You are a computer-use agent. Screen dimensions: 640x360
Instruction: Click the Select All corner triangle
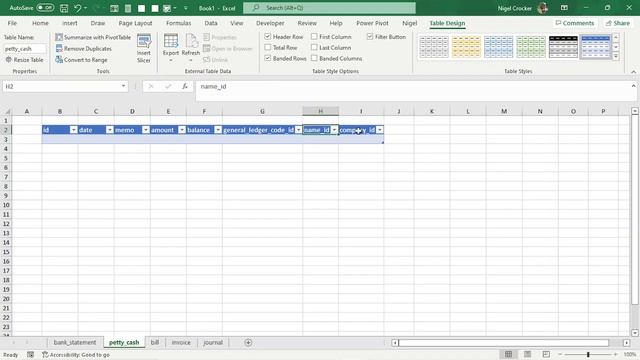coord(7,111)
